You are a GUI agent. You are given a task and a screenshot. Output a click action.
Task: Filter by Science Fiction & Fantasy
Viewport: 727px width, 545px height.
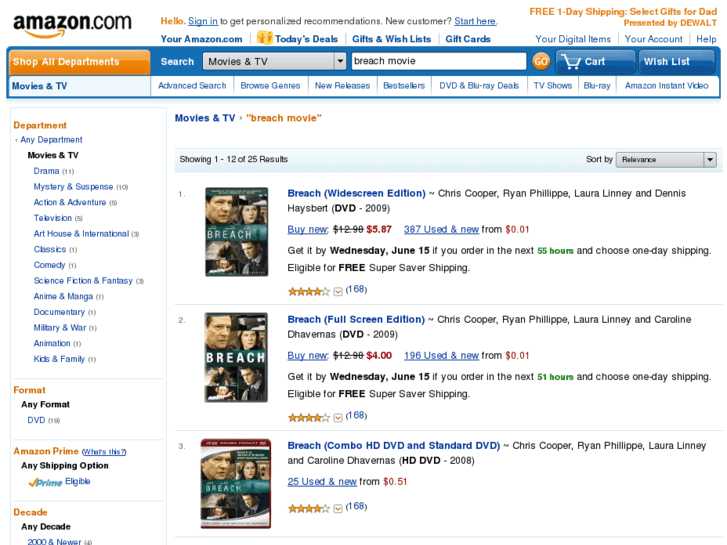tap(83, 281)
